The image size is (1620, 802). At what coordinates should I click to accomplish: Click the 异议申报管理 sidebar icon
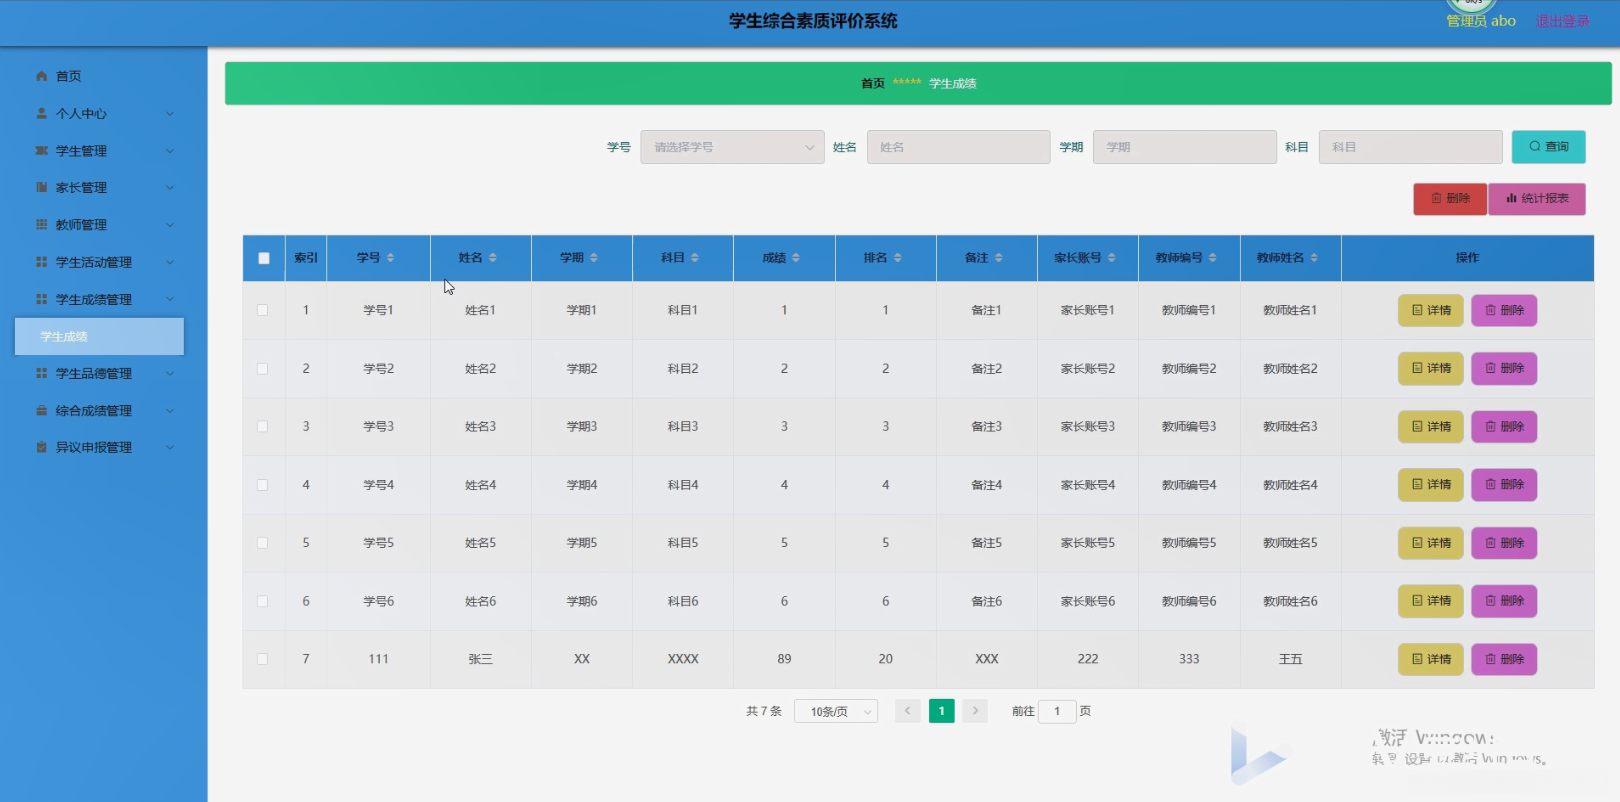pos(41,447)
